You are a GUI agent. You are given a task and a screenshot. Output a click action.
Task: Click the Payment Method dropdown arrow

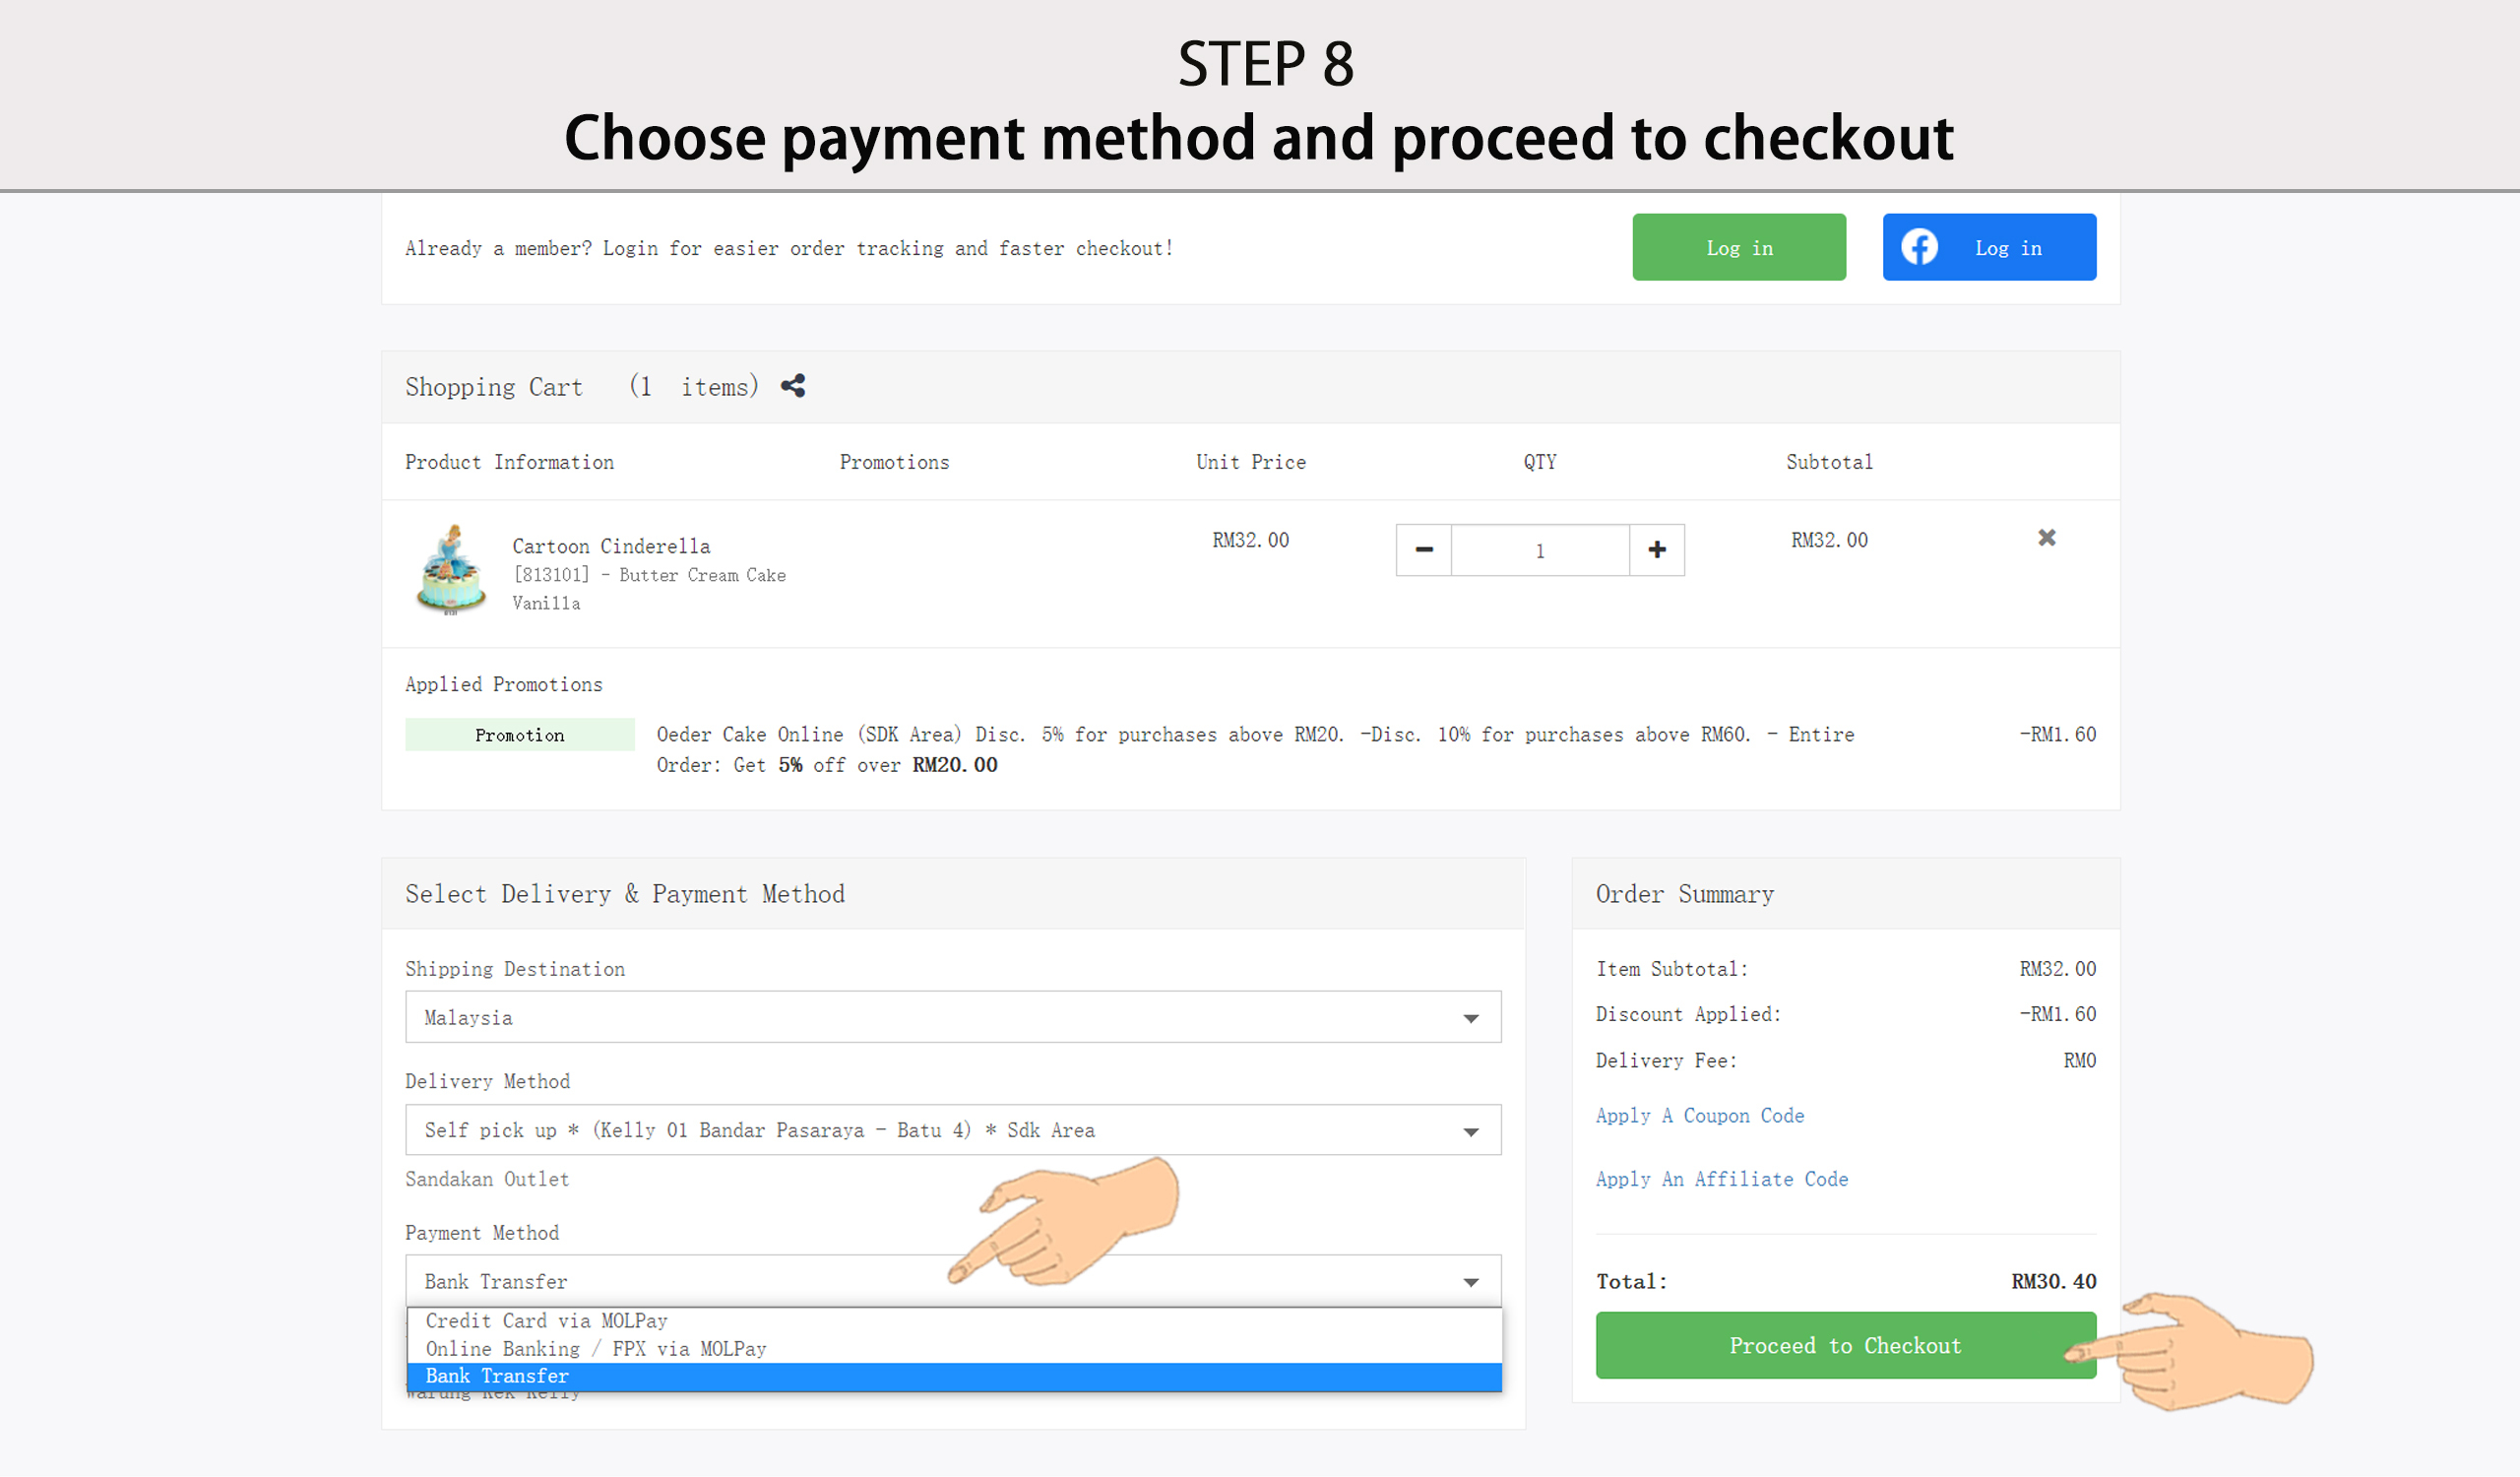point(1470,1282)
